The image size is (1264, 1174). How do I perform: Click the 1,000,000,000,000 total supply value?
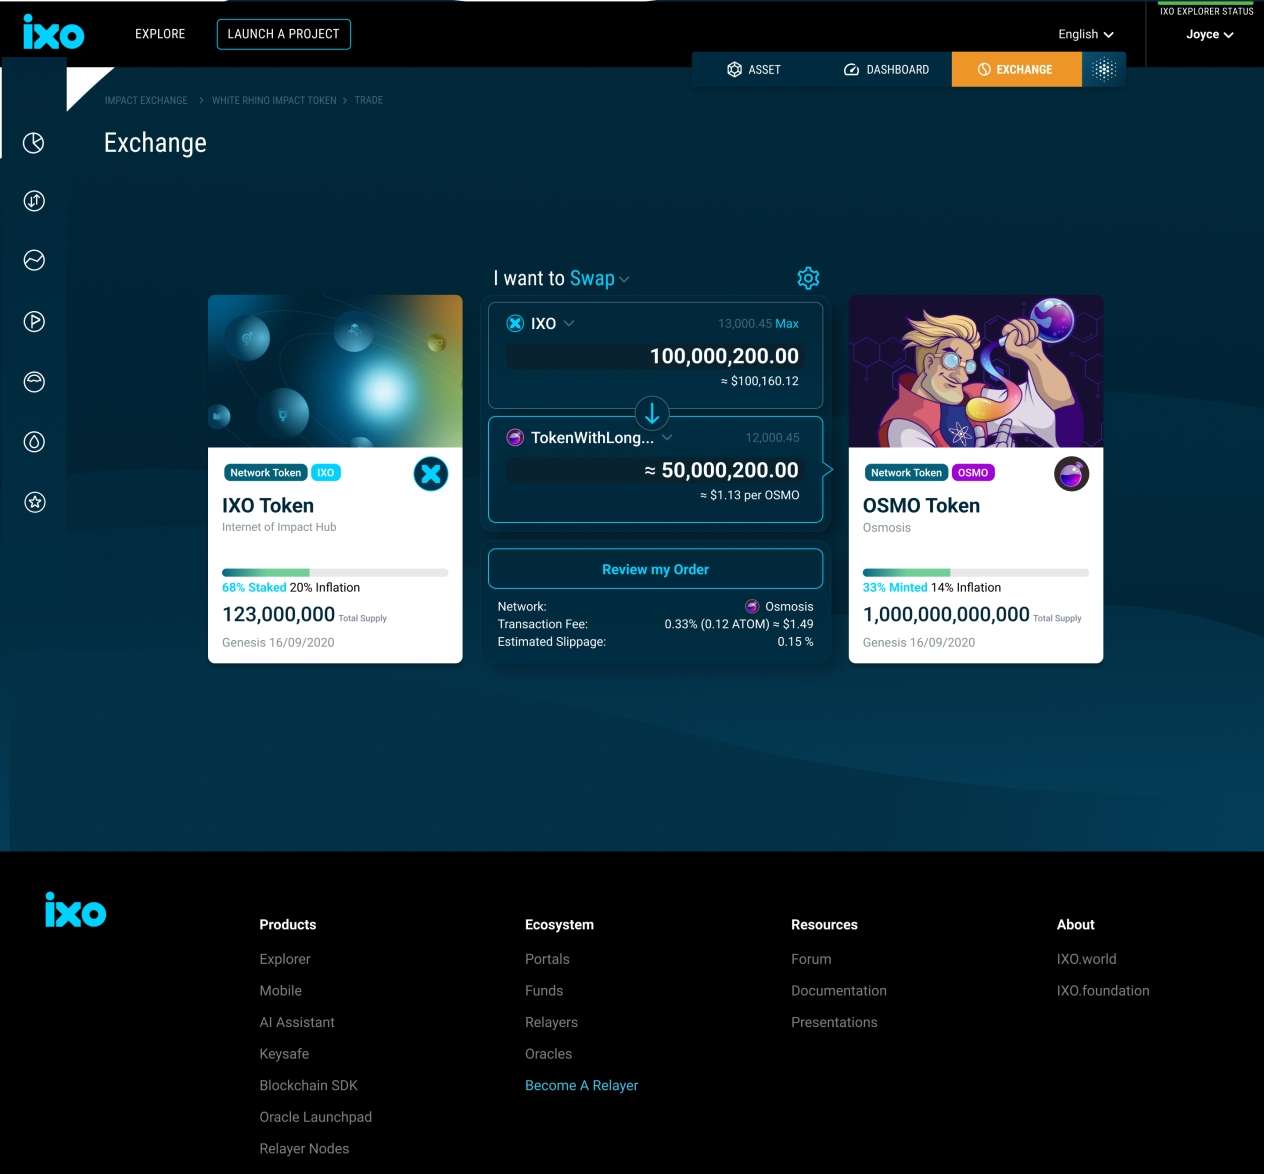pos(946,614)
